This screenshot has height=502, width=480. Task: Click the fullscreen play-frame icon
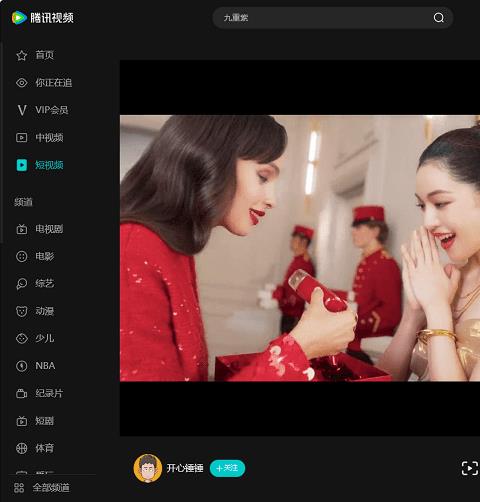tap(470, 468)
